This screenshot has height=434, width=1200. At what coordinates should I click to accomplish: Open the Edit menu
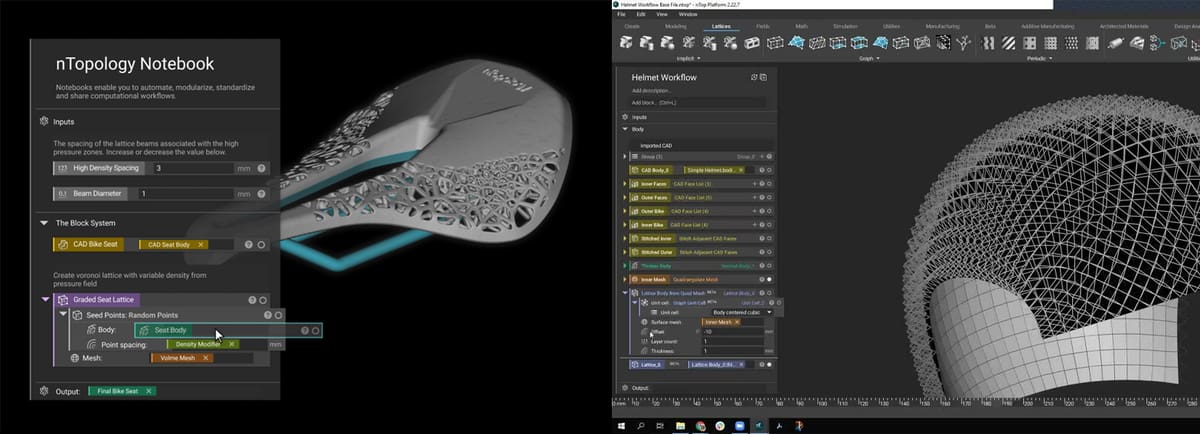coord(641,15)
